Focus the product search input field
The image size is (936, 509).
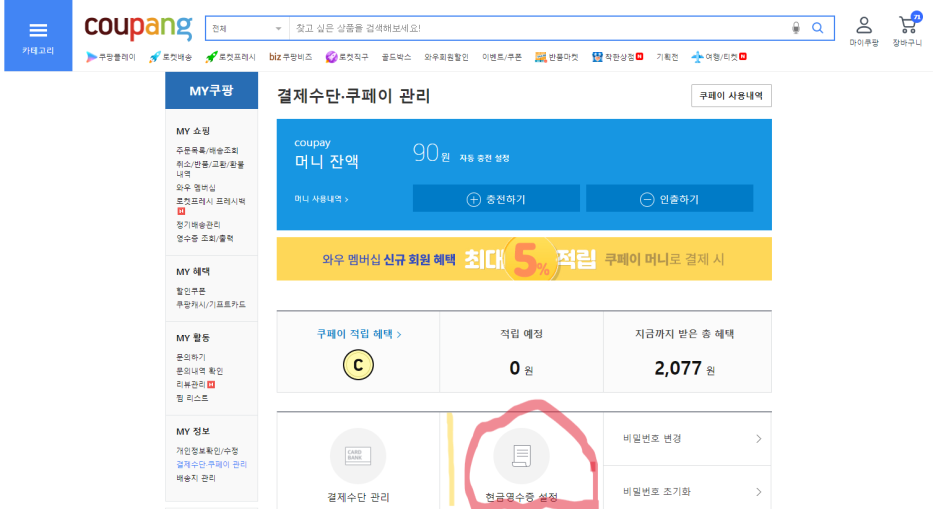pyautogui.click(x=537, y=29)
